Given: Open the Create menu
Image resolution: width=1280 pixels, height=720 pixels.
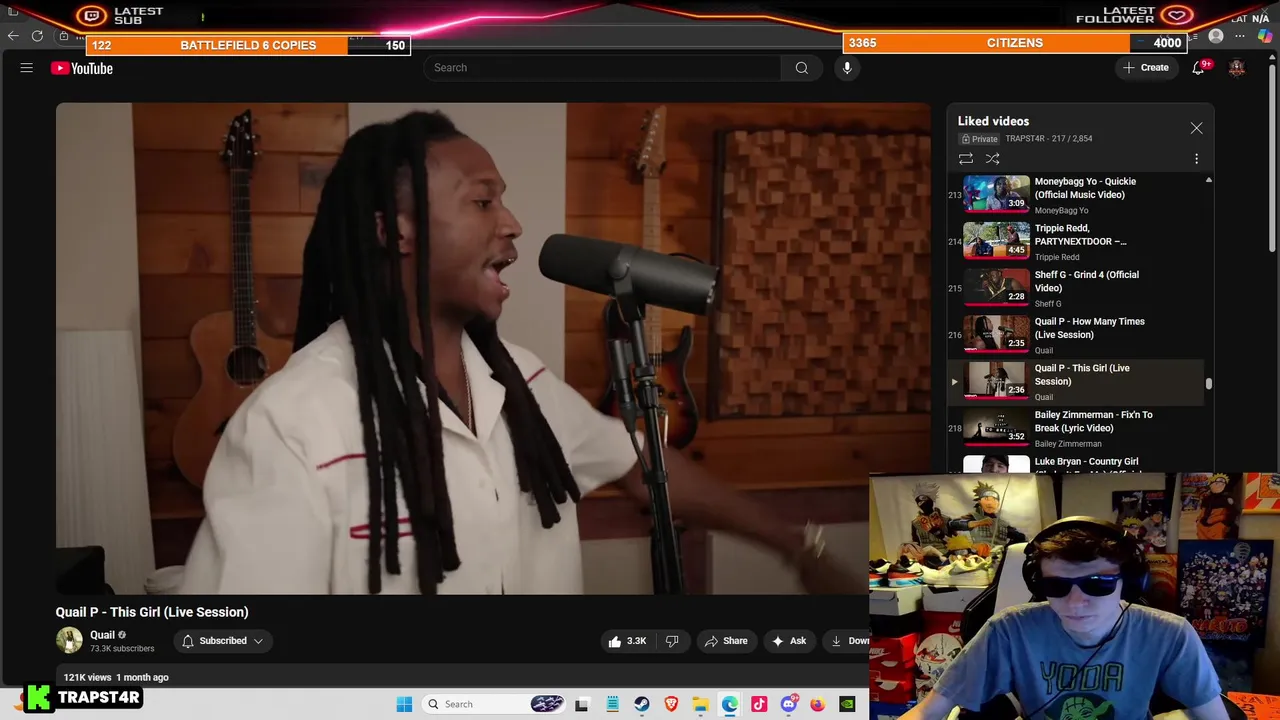Looking at the screenshot, I should [1146, 68].
